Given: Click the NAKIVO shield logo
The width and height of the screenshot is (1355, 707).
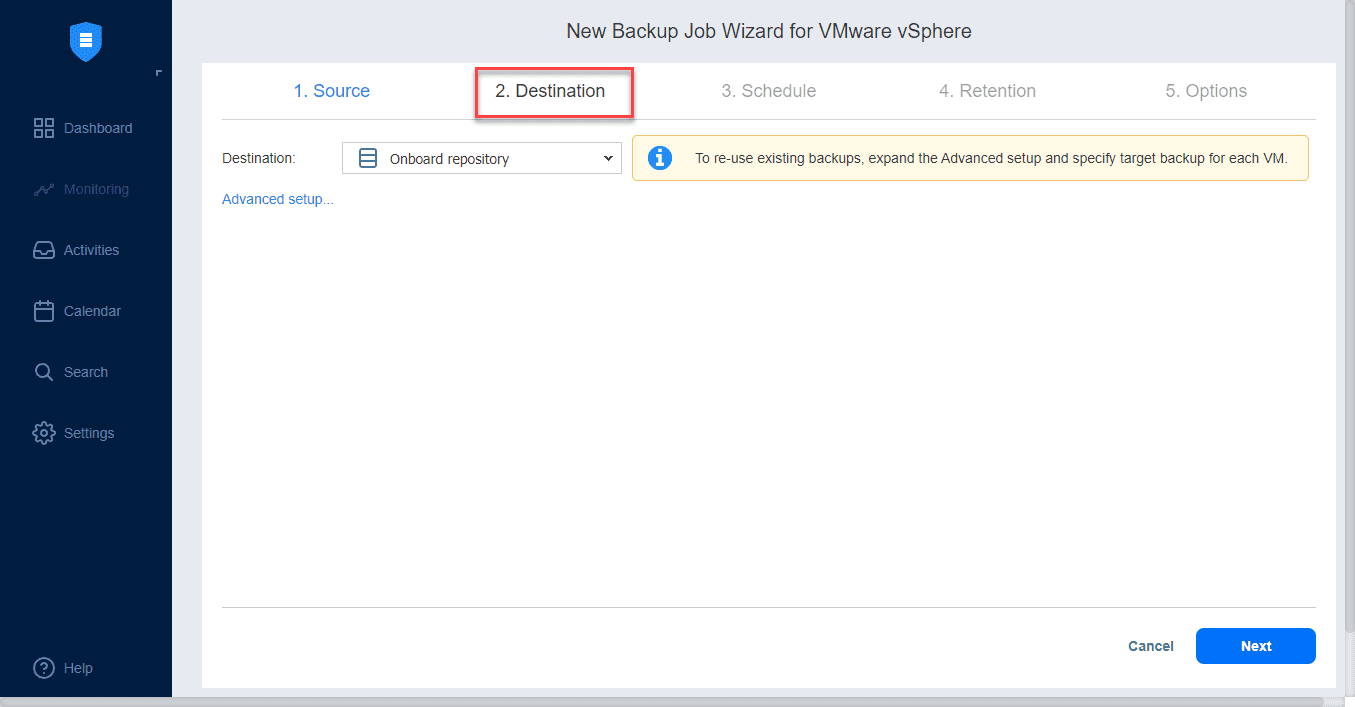Looking at the screenshot, I should pyautogui.click(x=86, y=42).
